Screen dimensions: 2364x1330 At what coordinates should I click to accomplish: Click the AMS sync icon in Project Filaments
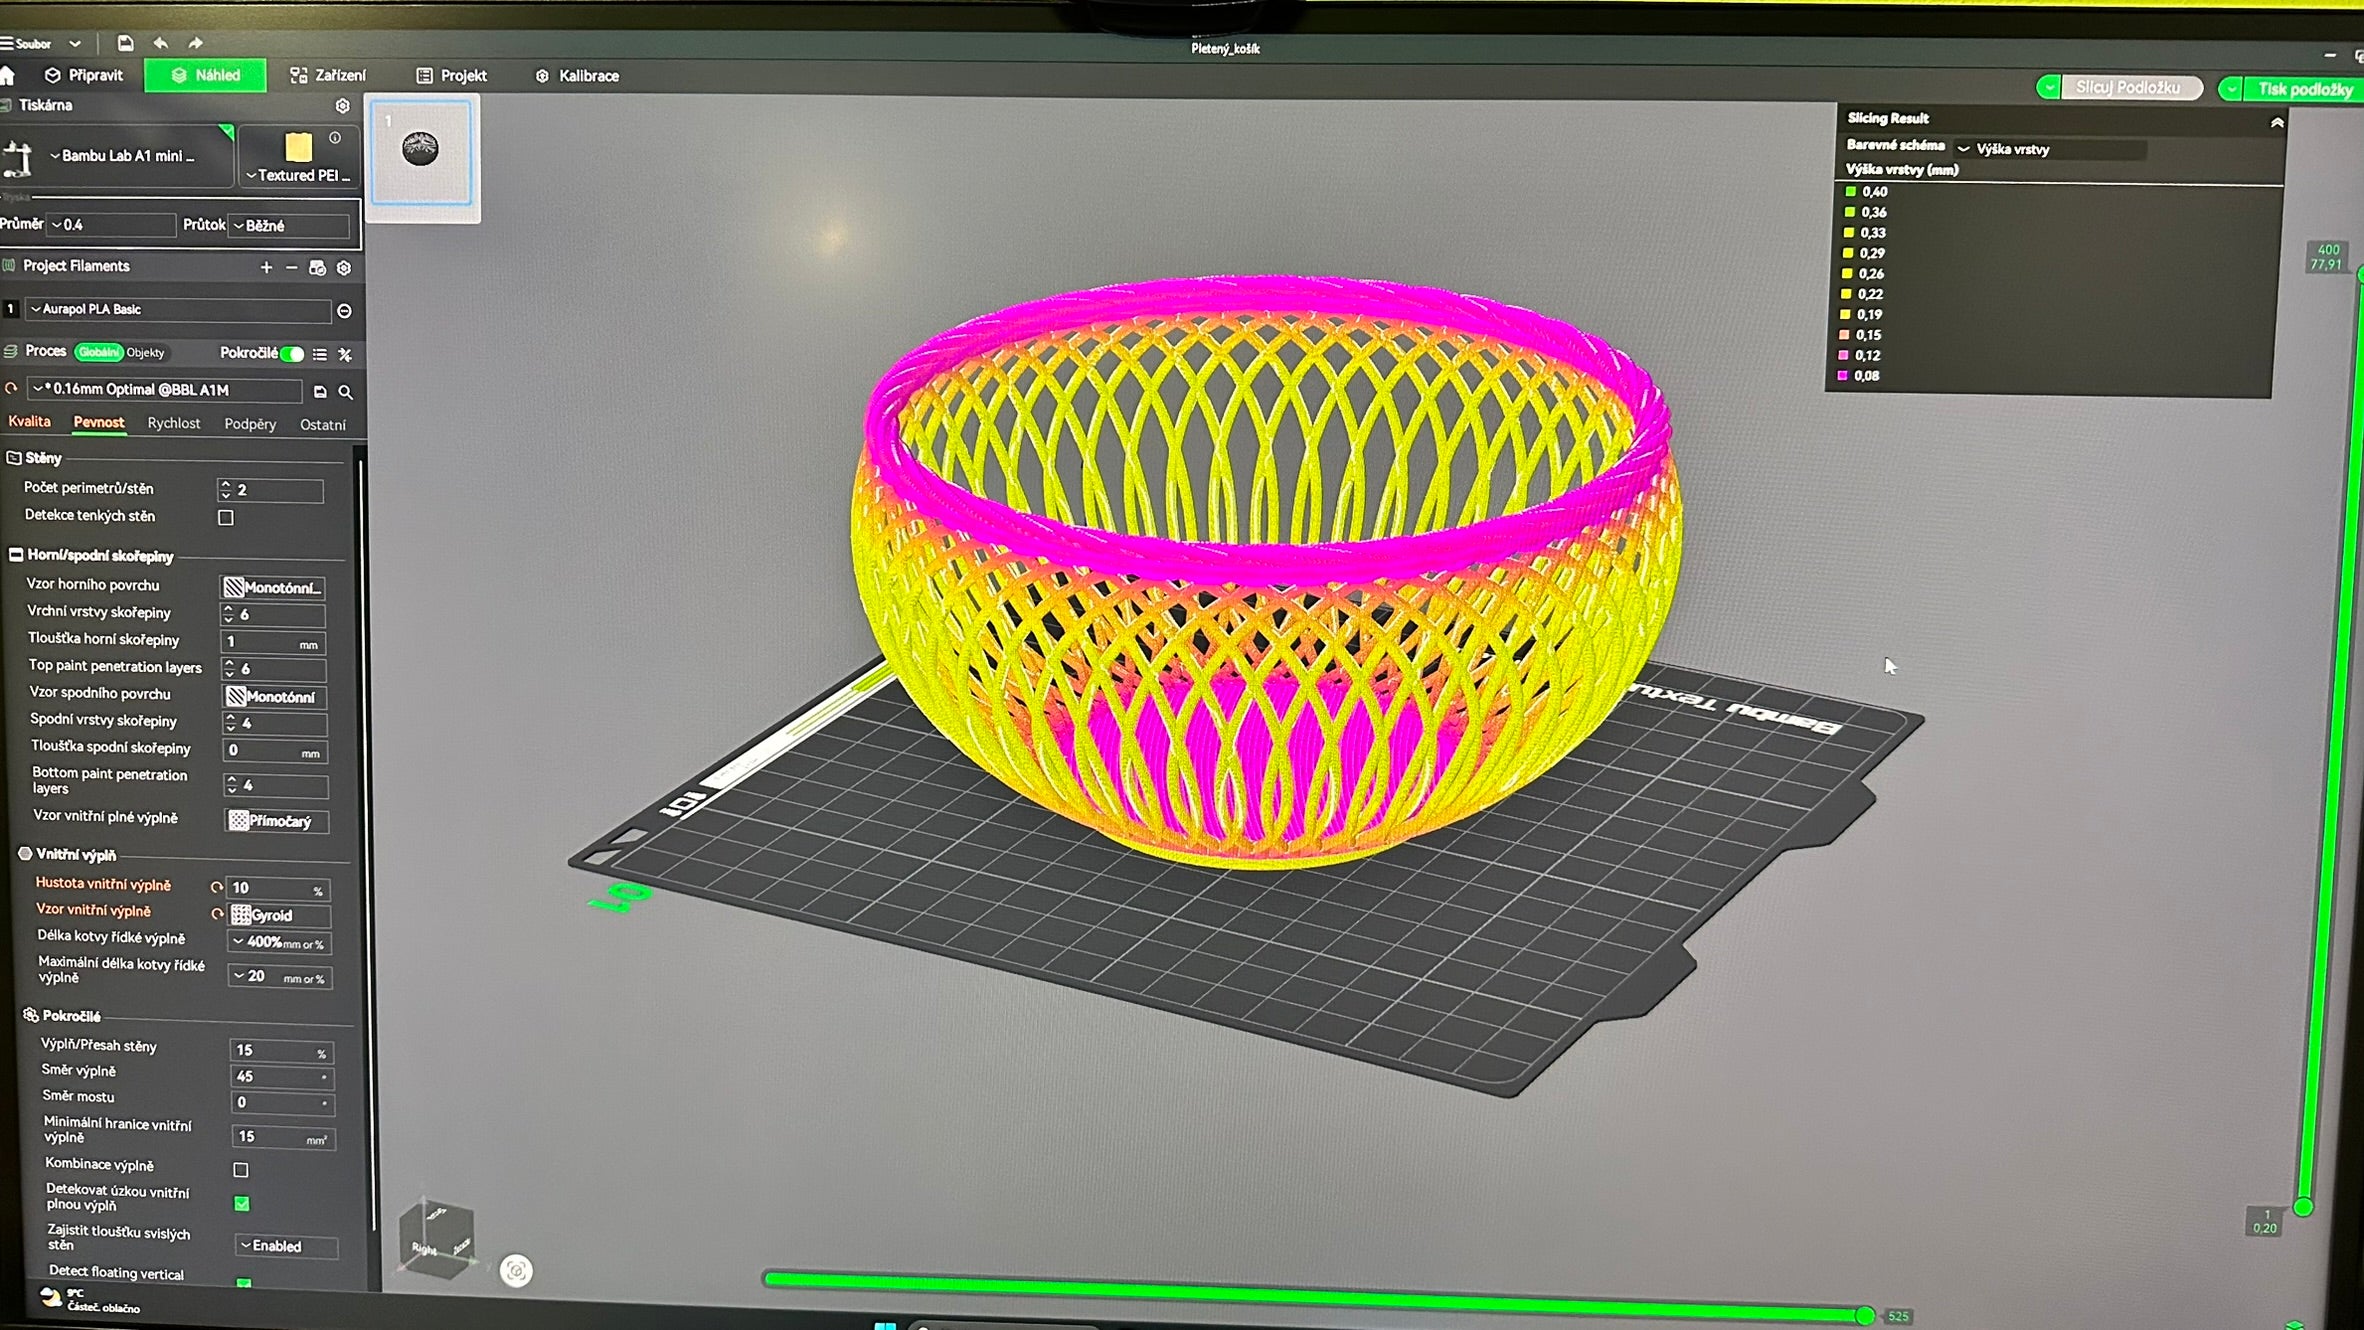pos(317,268)
